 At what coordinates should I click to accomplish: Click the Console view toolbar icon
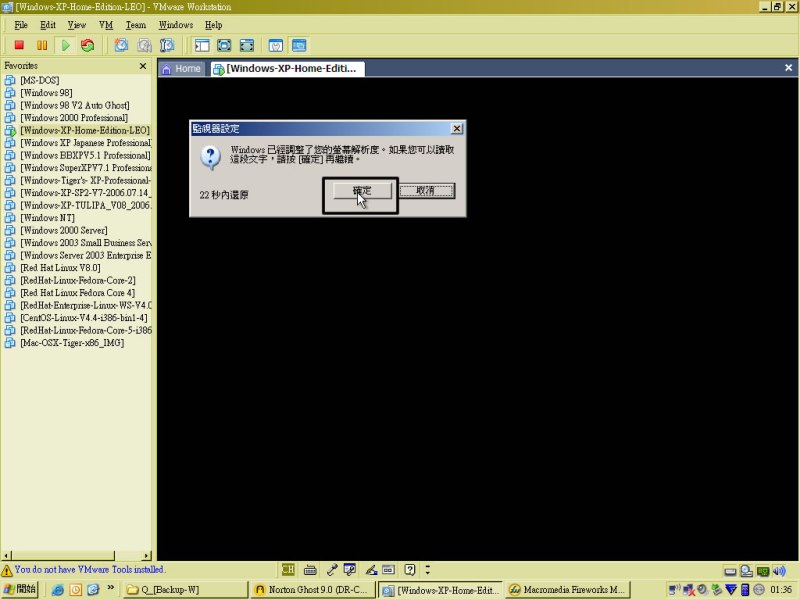tap(299, 45)
